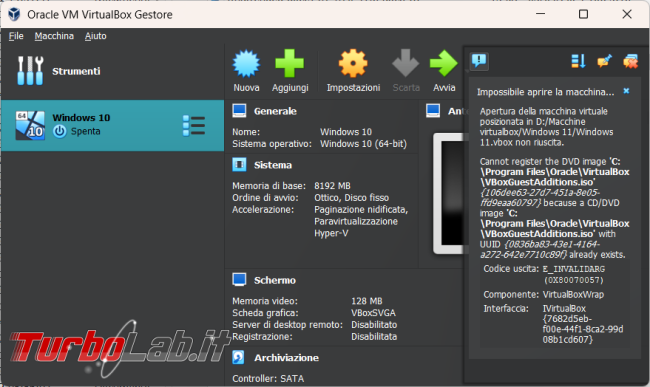
Task: Click the 'Controller: SATA' storage line
Action: (268, 378)
